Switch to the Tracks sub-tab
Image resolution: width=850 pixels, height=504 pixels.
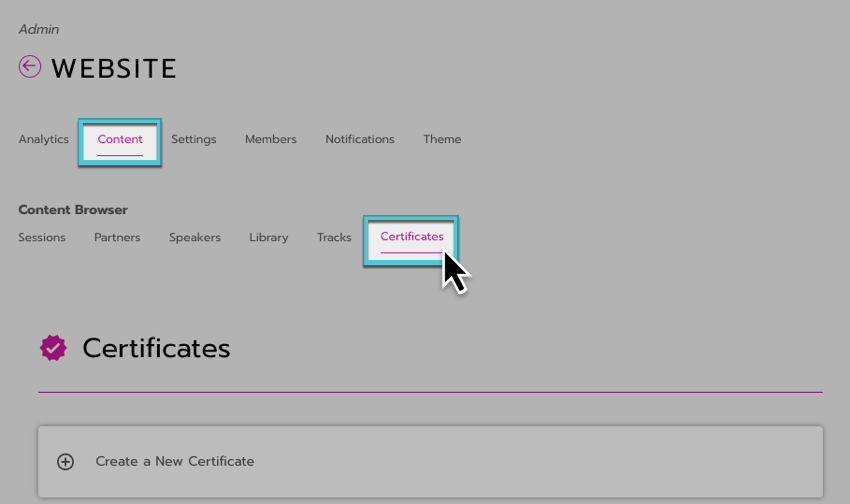334,237
